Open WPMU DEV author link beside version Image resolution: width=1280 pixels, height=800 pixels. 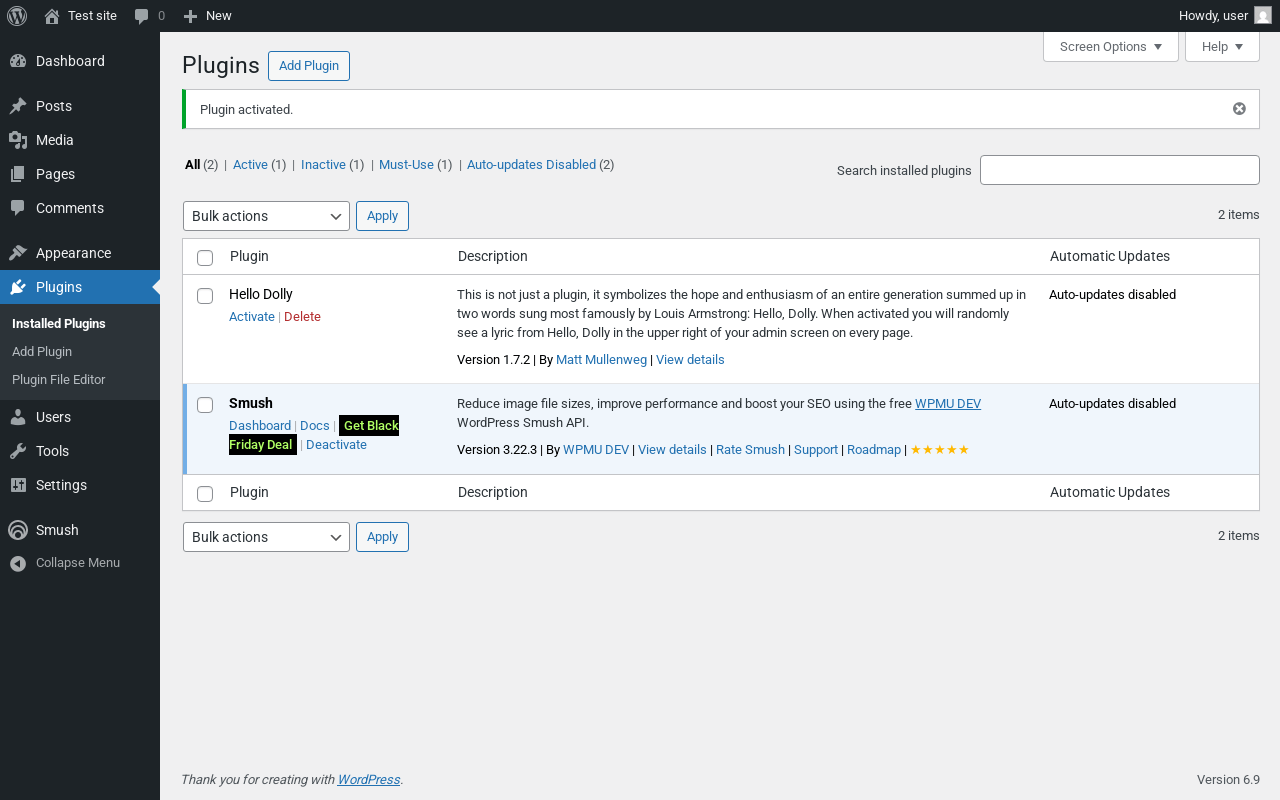(596, 450)
